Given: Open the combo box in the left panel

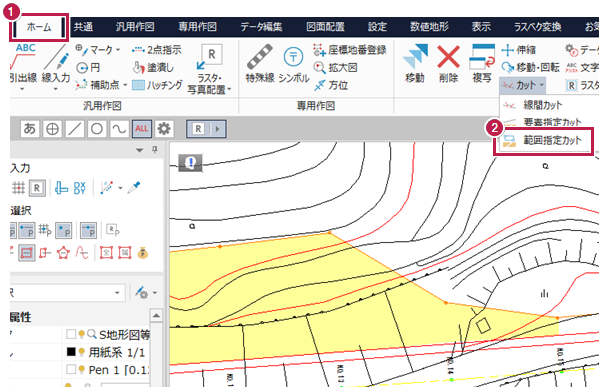Looking at the screenshot, I should 68,293.
